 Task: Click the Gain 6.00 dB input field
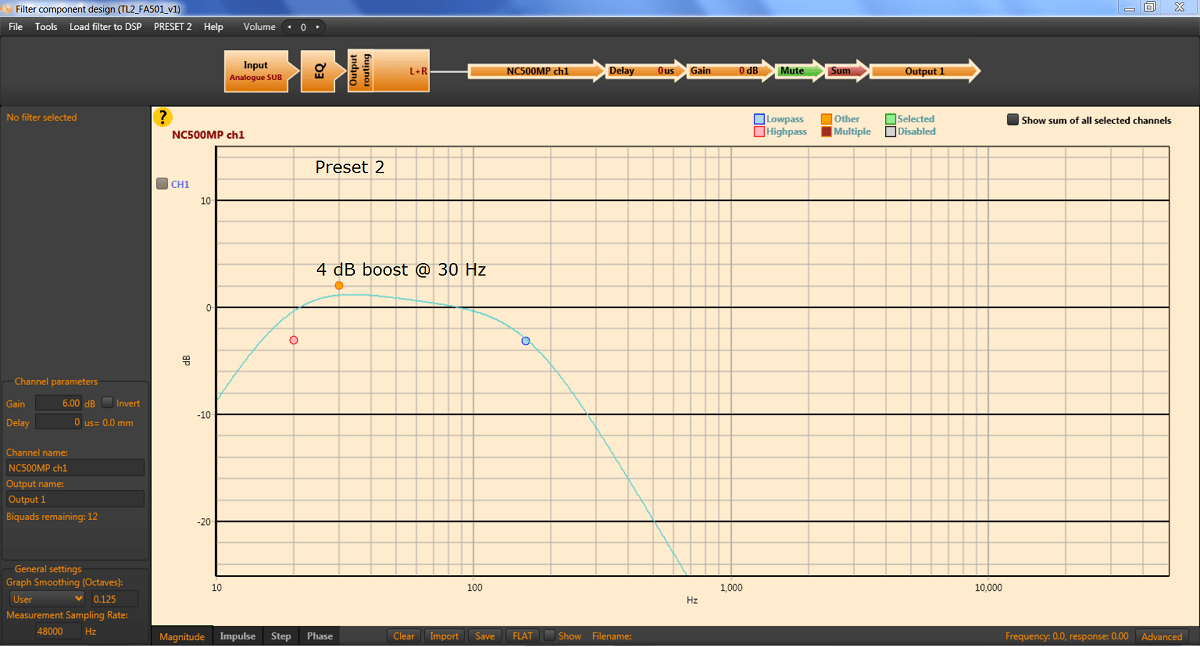click(58, 403)
